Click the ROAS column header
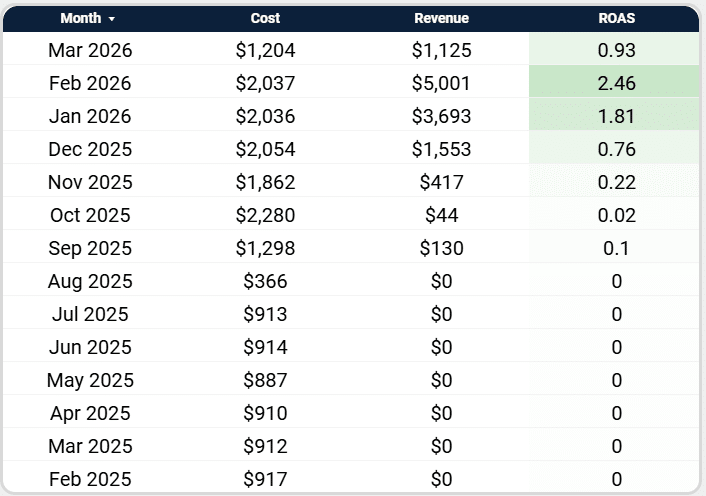Viewport: 706px width, 496px height. click(616, 18)
